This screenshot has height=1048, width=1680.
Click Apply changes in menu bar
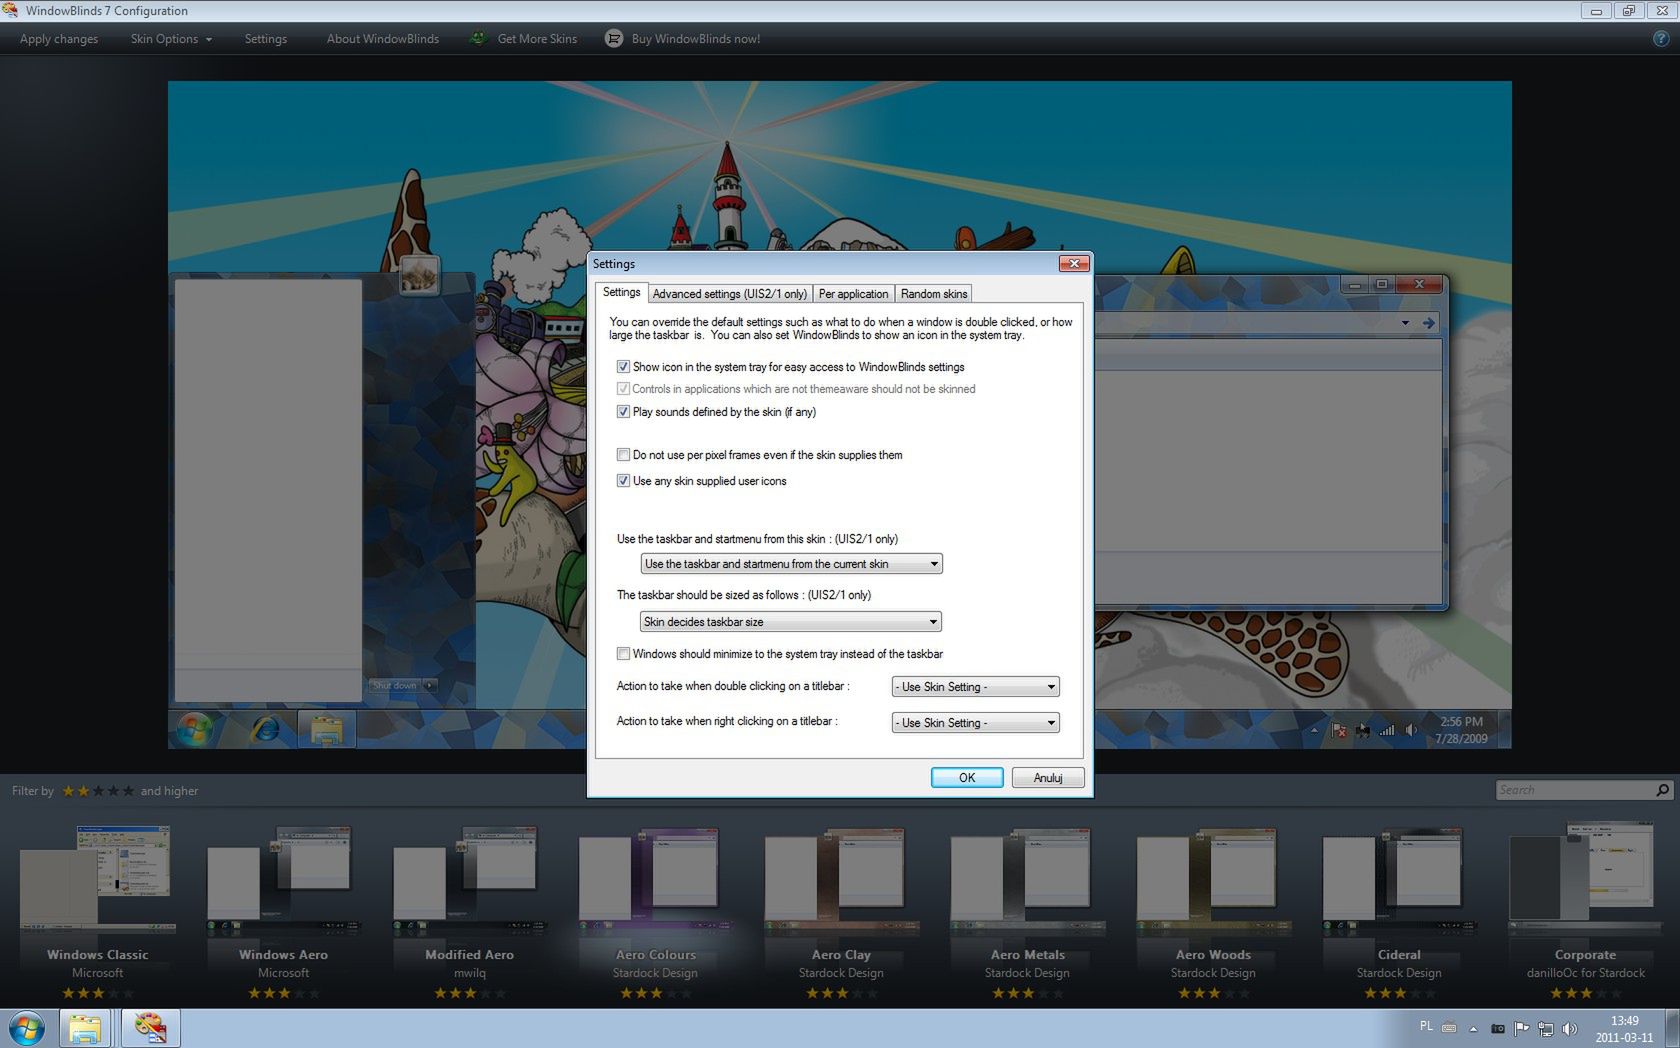coord(59,39)
